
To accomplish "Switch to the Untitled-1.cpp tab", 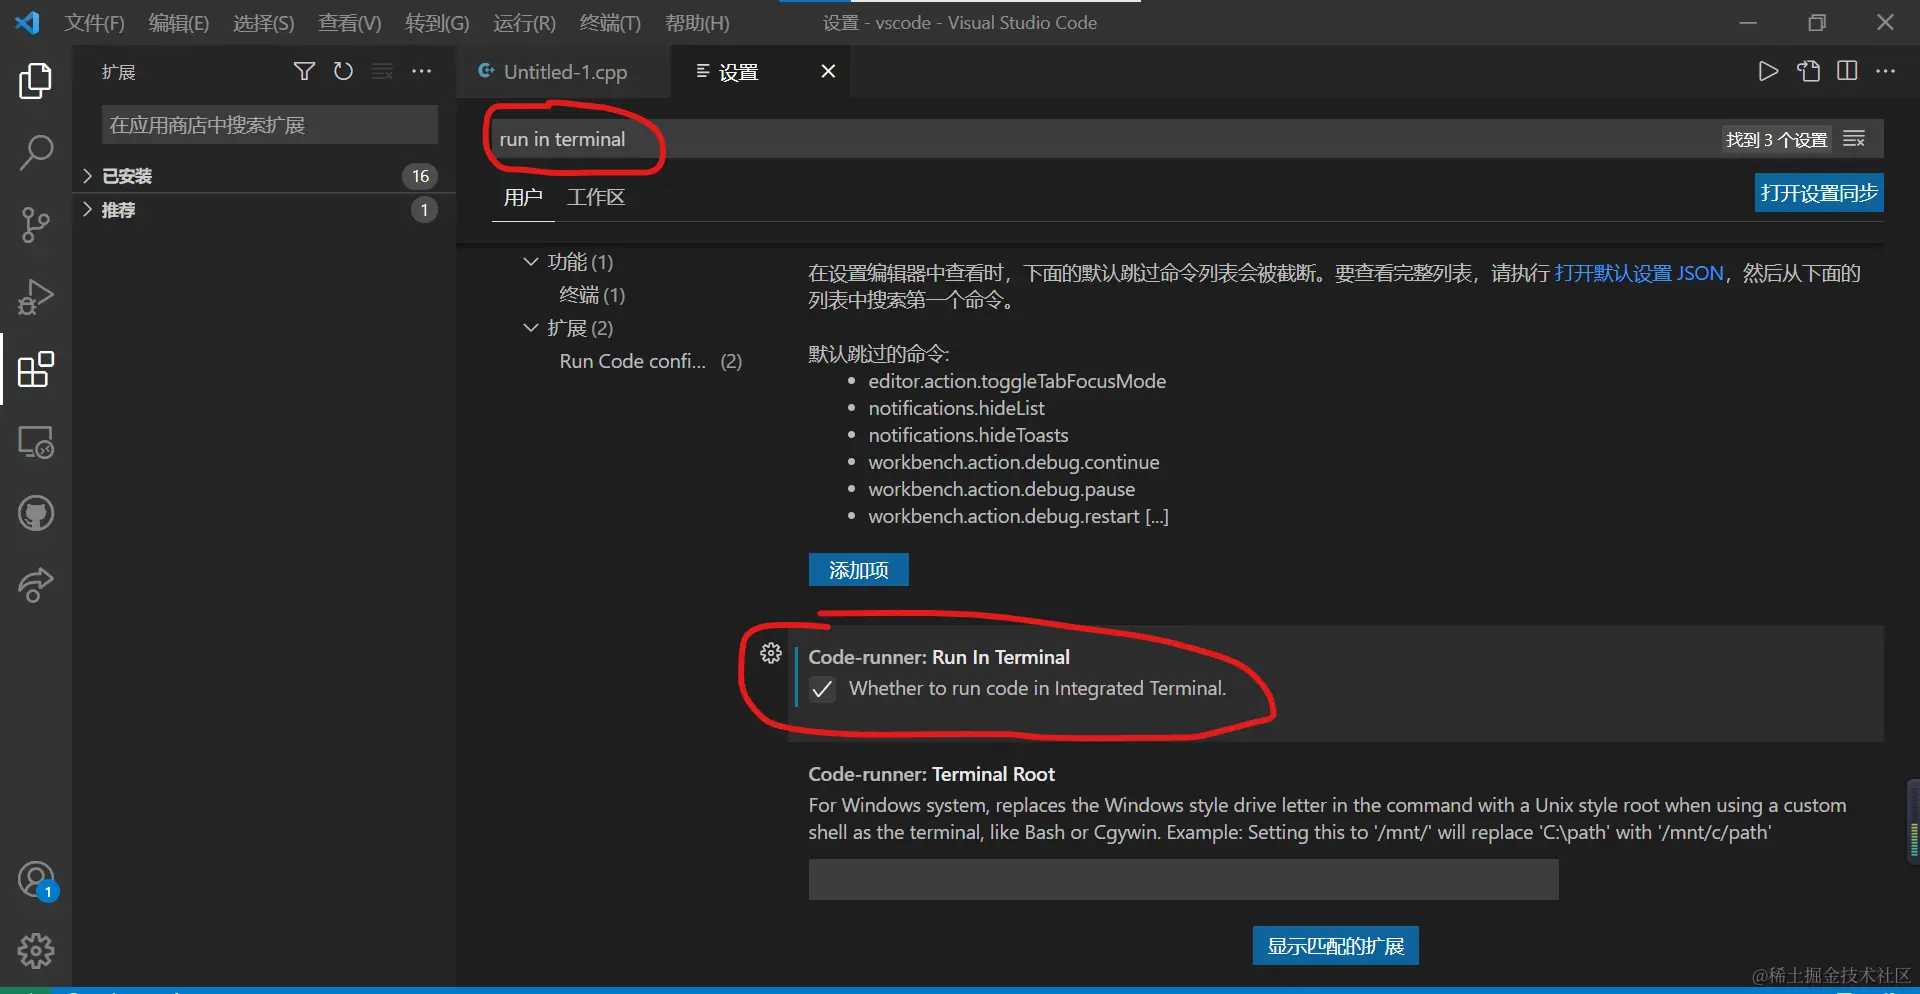I will point(563,72).
